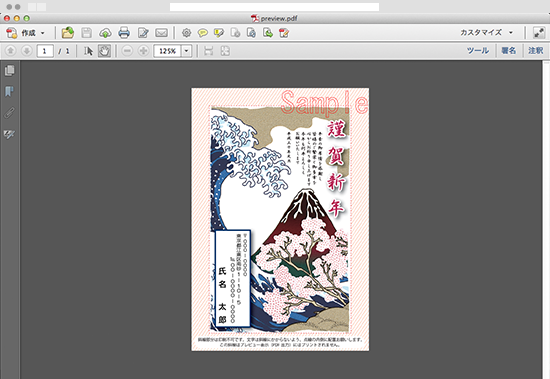Click the 125% zoom value field
Screen dimensions: 550x379
(167, 51)
